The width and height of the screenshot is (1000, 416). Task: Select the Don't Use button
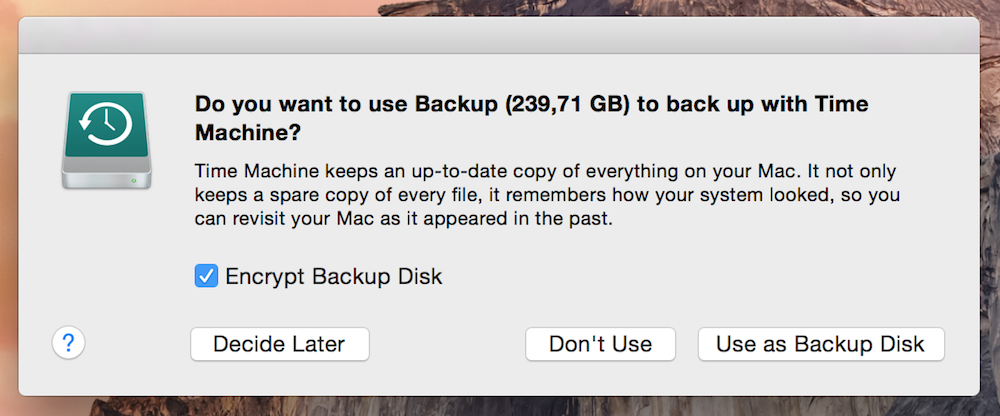pyautogui.click(x=600, y=345)
